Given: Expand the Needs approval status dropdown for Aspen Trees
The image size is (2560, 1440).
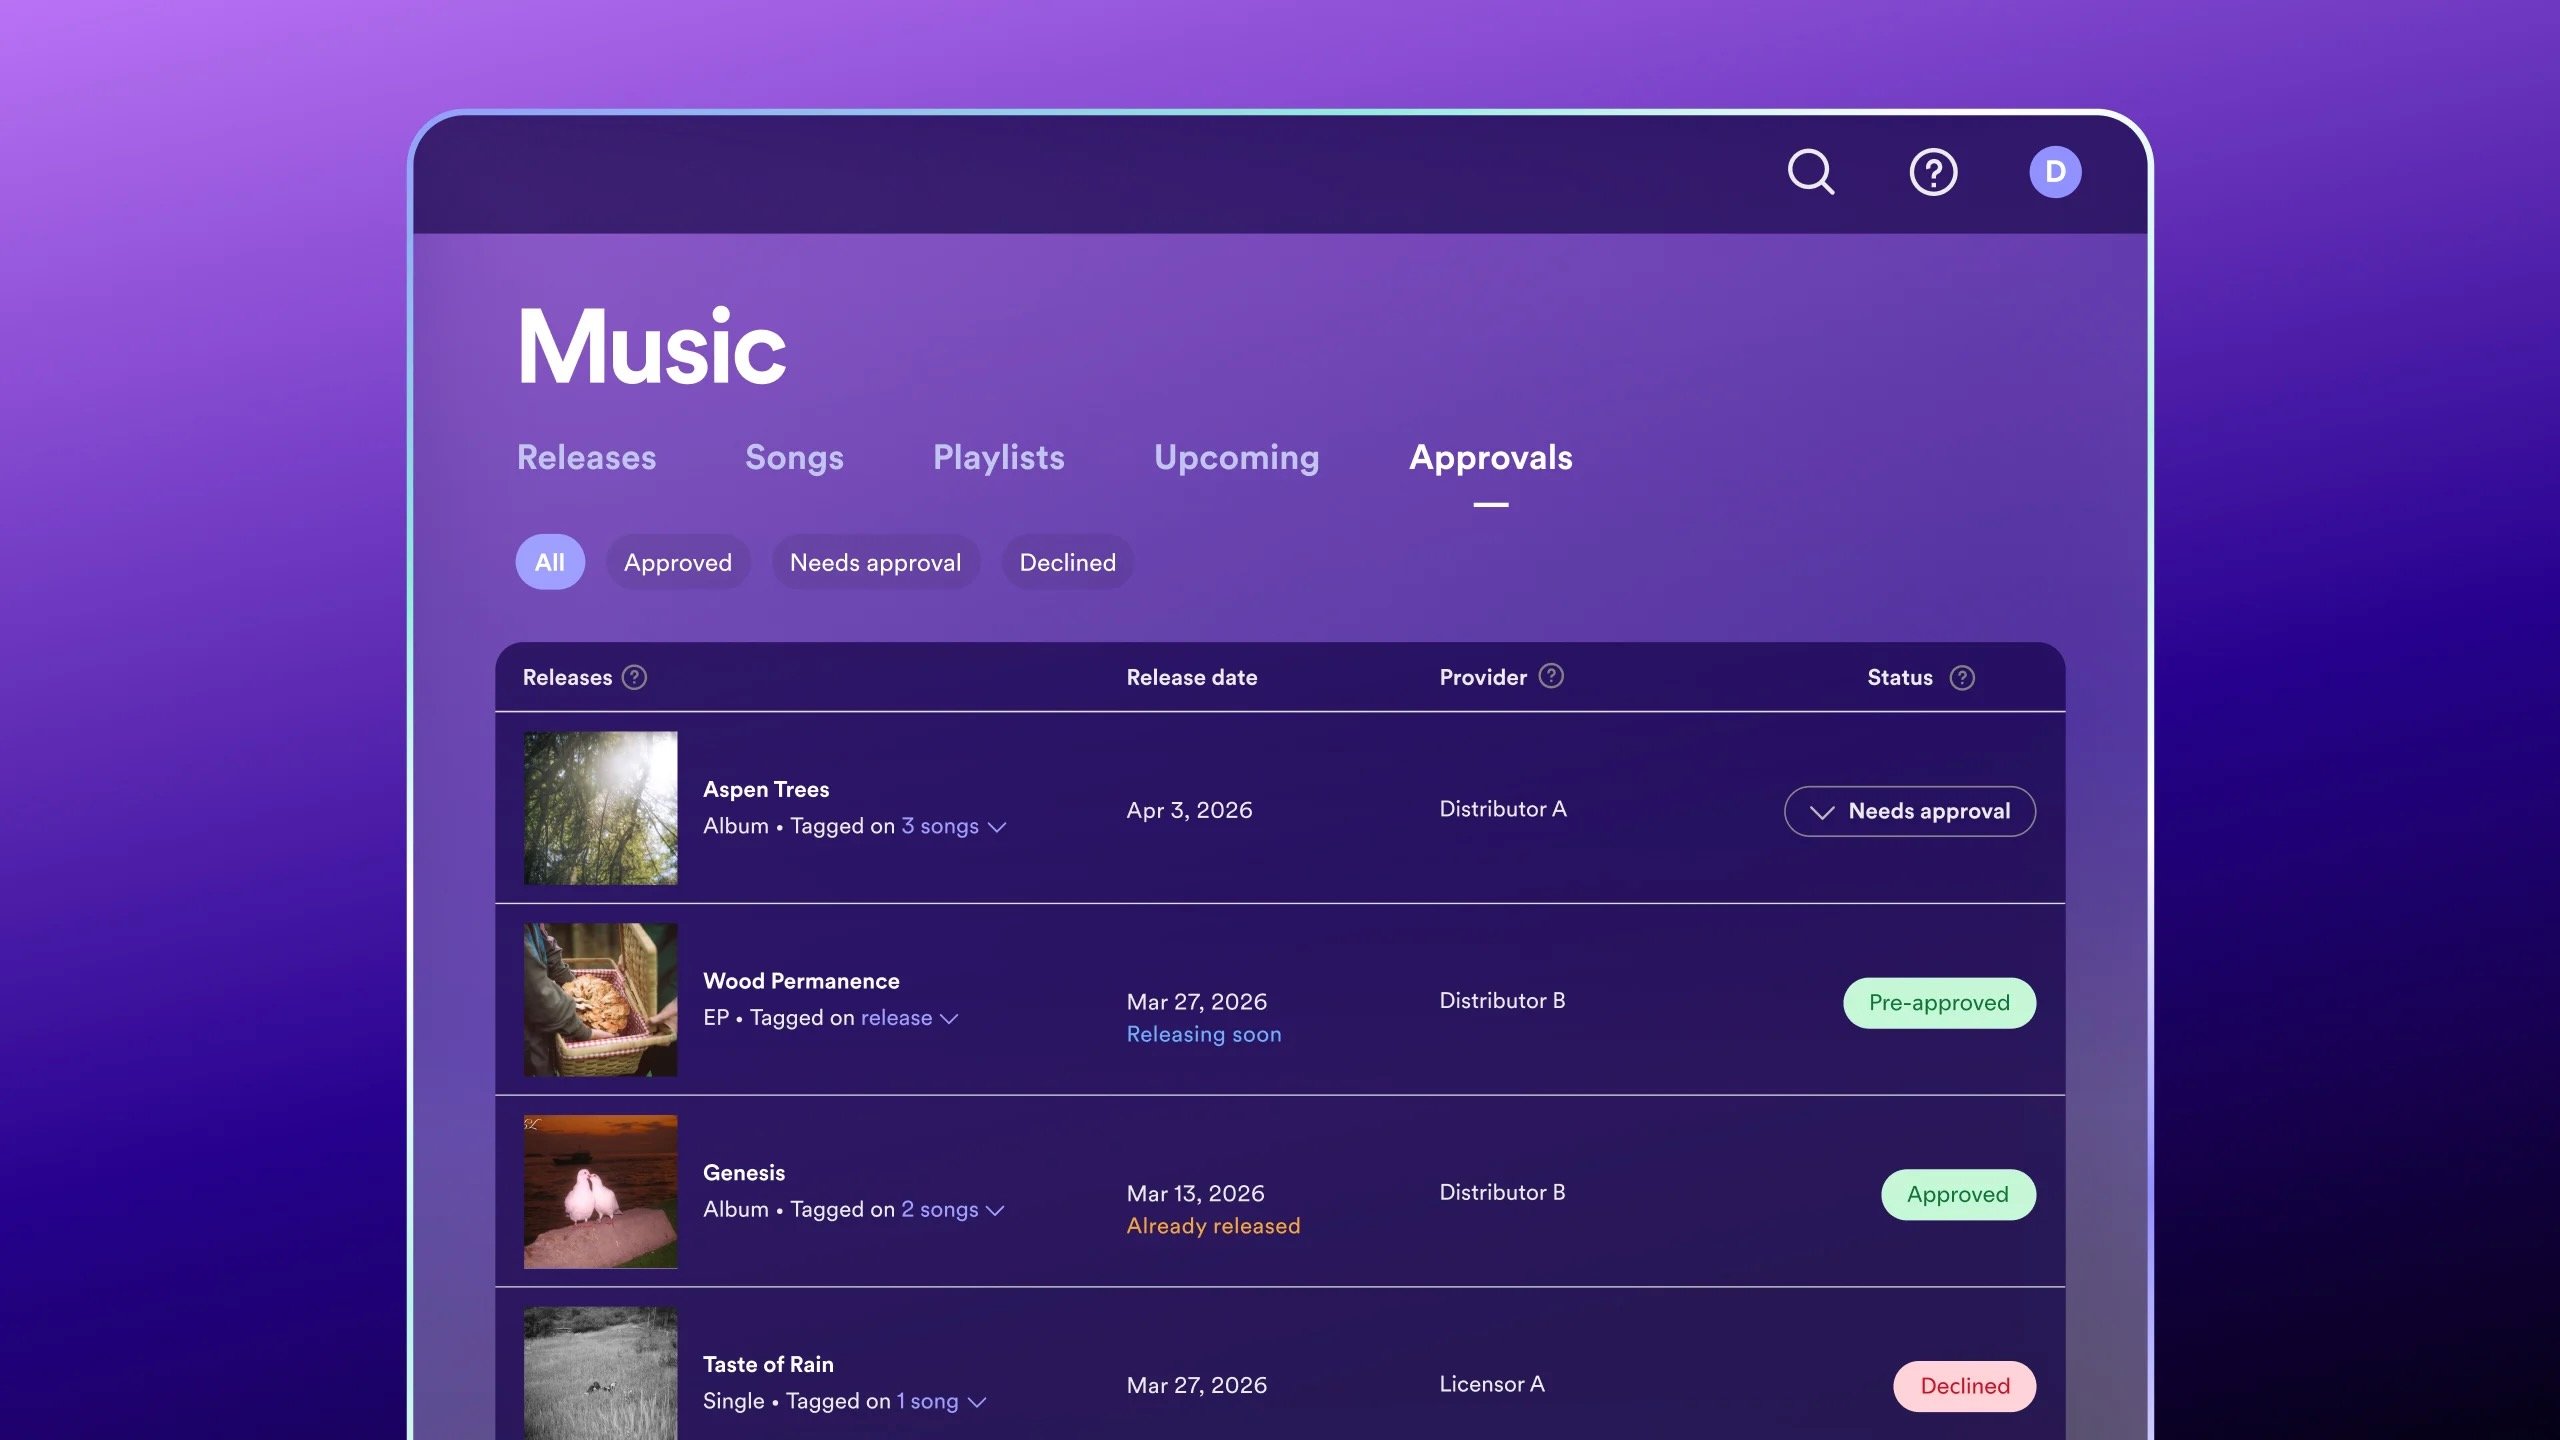Looking at the screenshot, I should click(x=1909, y=811).
